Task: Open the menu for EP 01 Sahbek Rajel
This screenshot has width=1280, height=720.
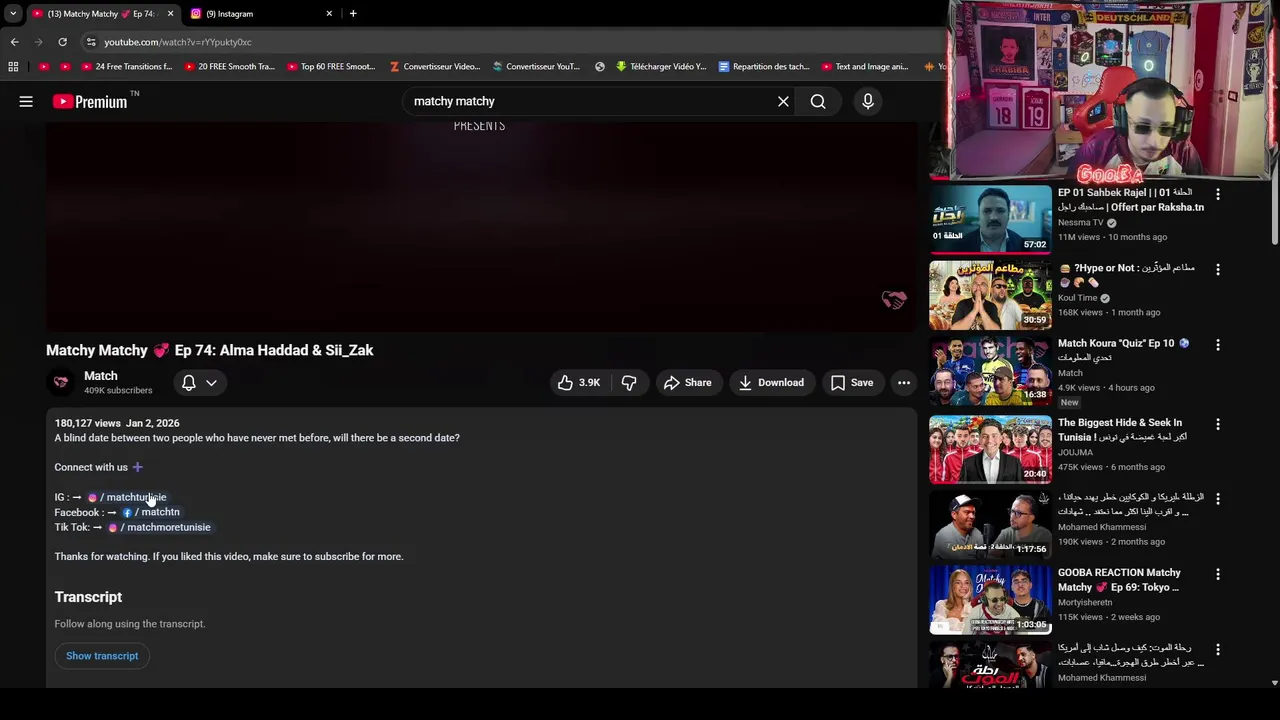Action: 1218,194
